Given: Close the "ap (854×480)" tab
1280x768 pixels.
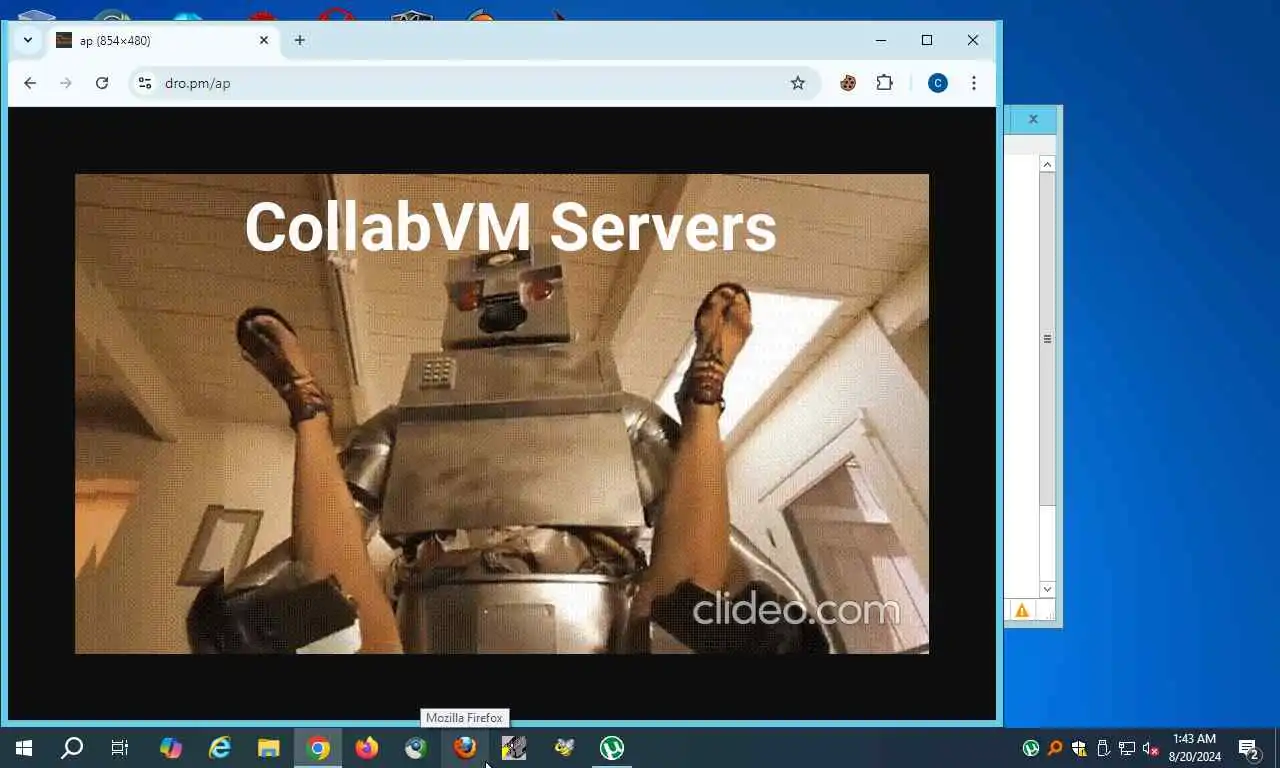Looking at the screenshot, I should [264, 40].
